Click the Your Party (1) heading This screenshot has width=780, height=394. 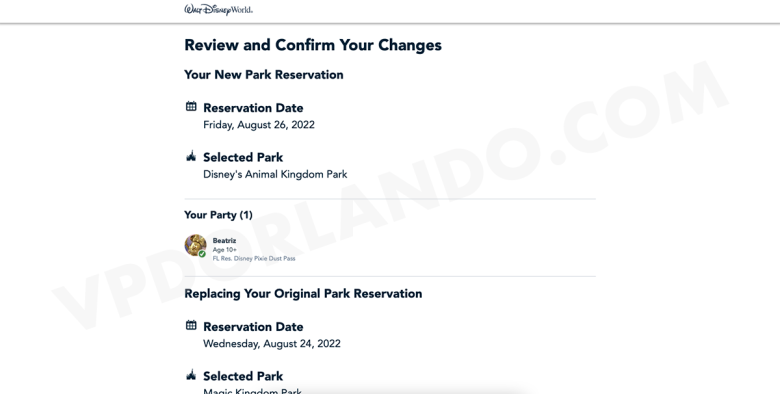218,215
